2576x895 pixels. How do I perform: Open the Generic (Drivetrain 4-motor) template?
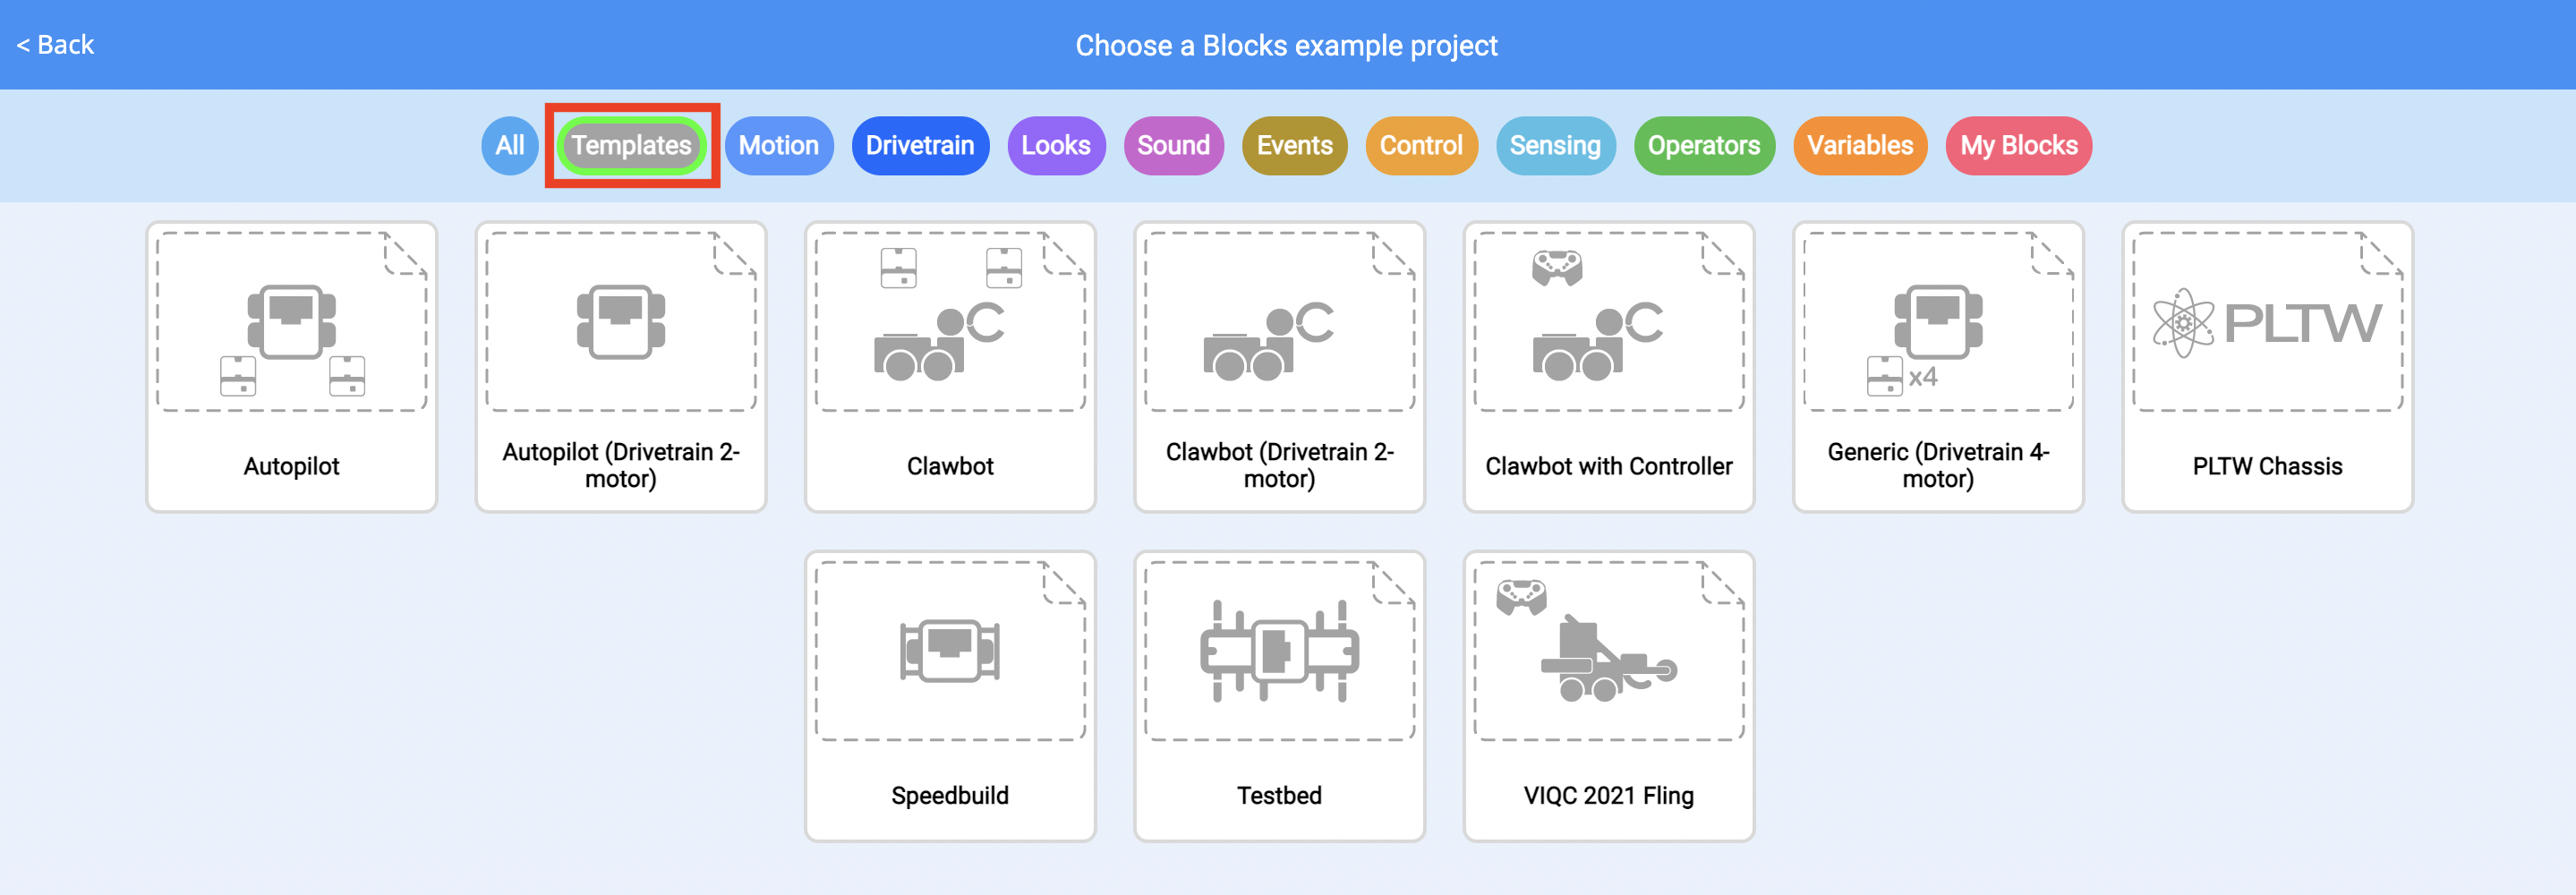tap(1937, 367)
